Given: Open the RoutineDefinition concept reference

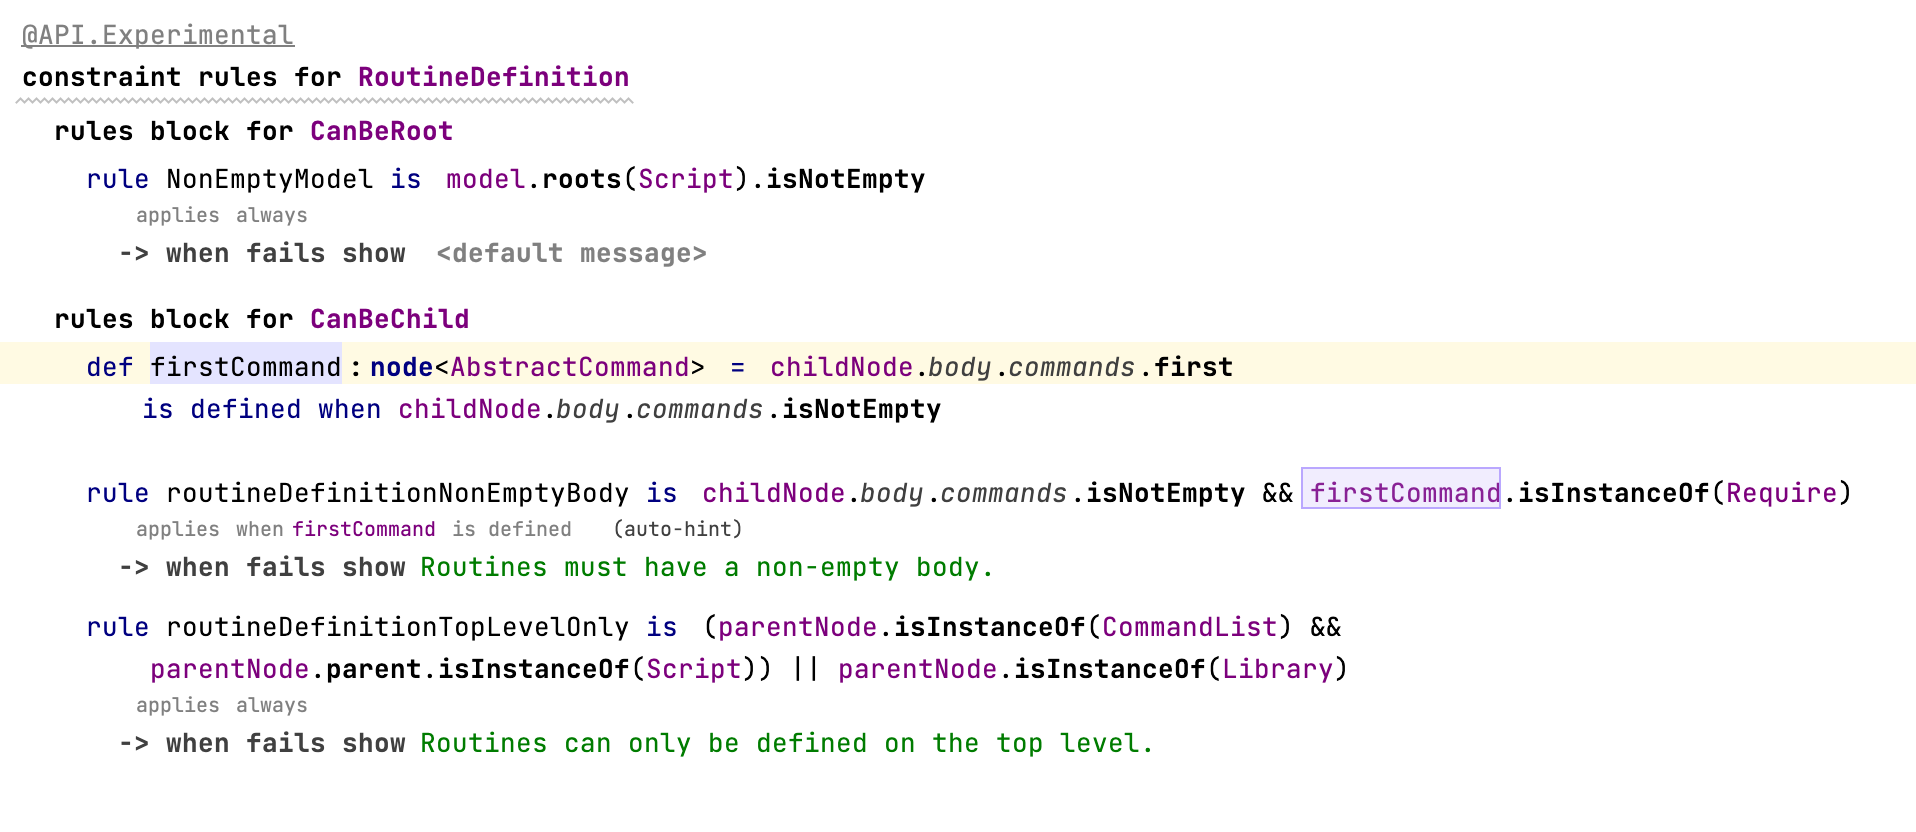Looking at the screenshot, I should 493,77.
